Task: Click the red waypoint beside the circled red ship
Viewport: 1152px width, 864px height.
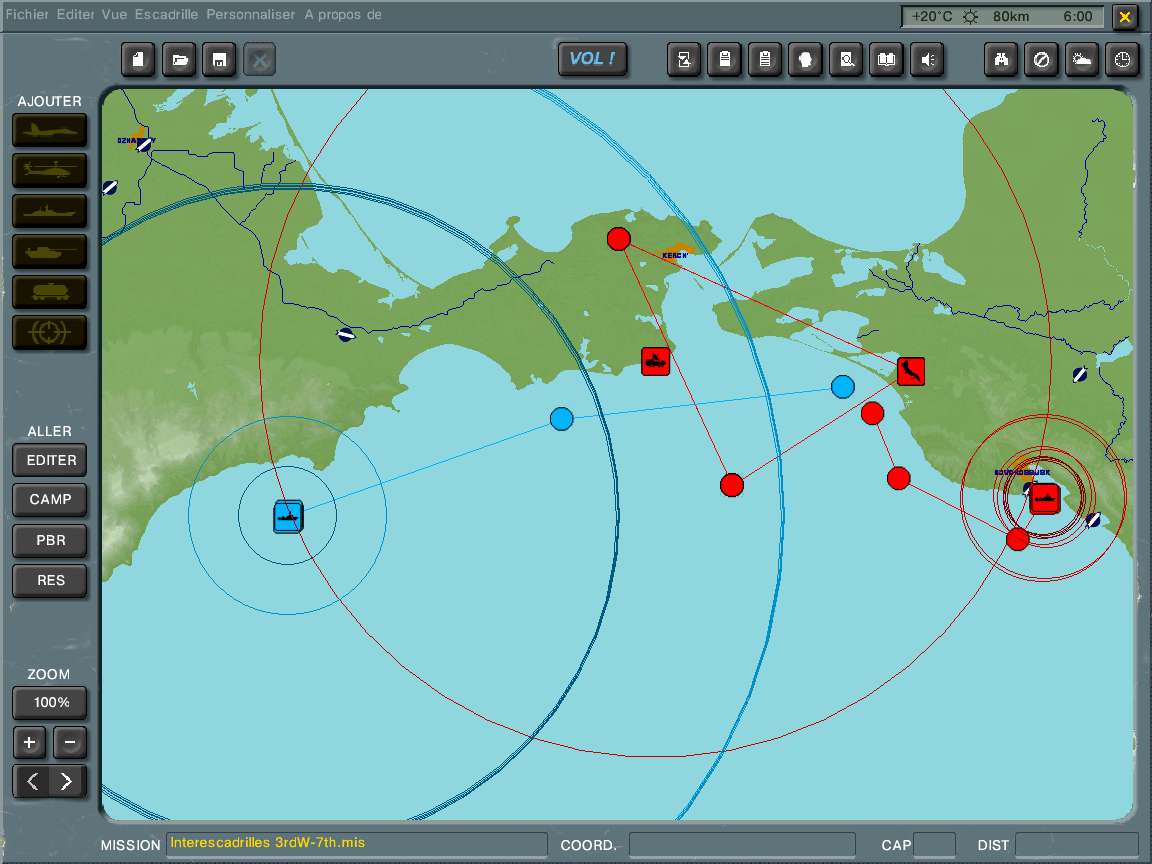Action: [x=1017, y=539]
